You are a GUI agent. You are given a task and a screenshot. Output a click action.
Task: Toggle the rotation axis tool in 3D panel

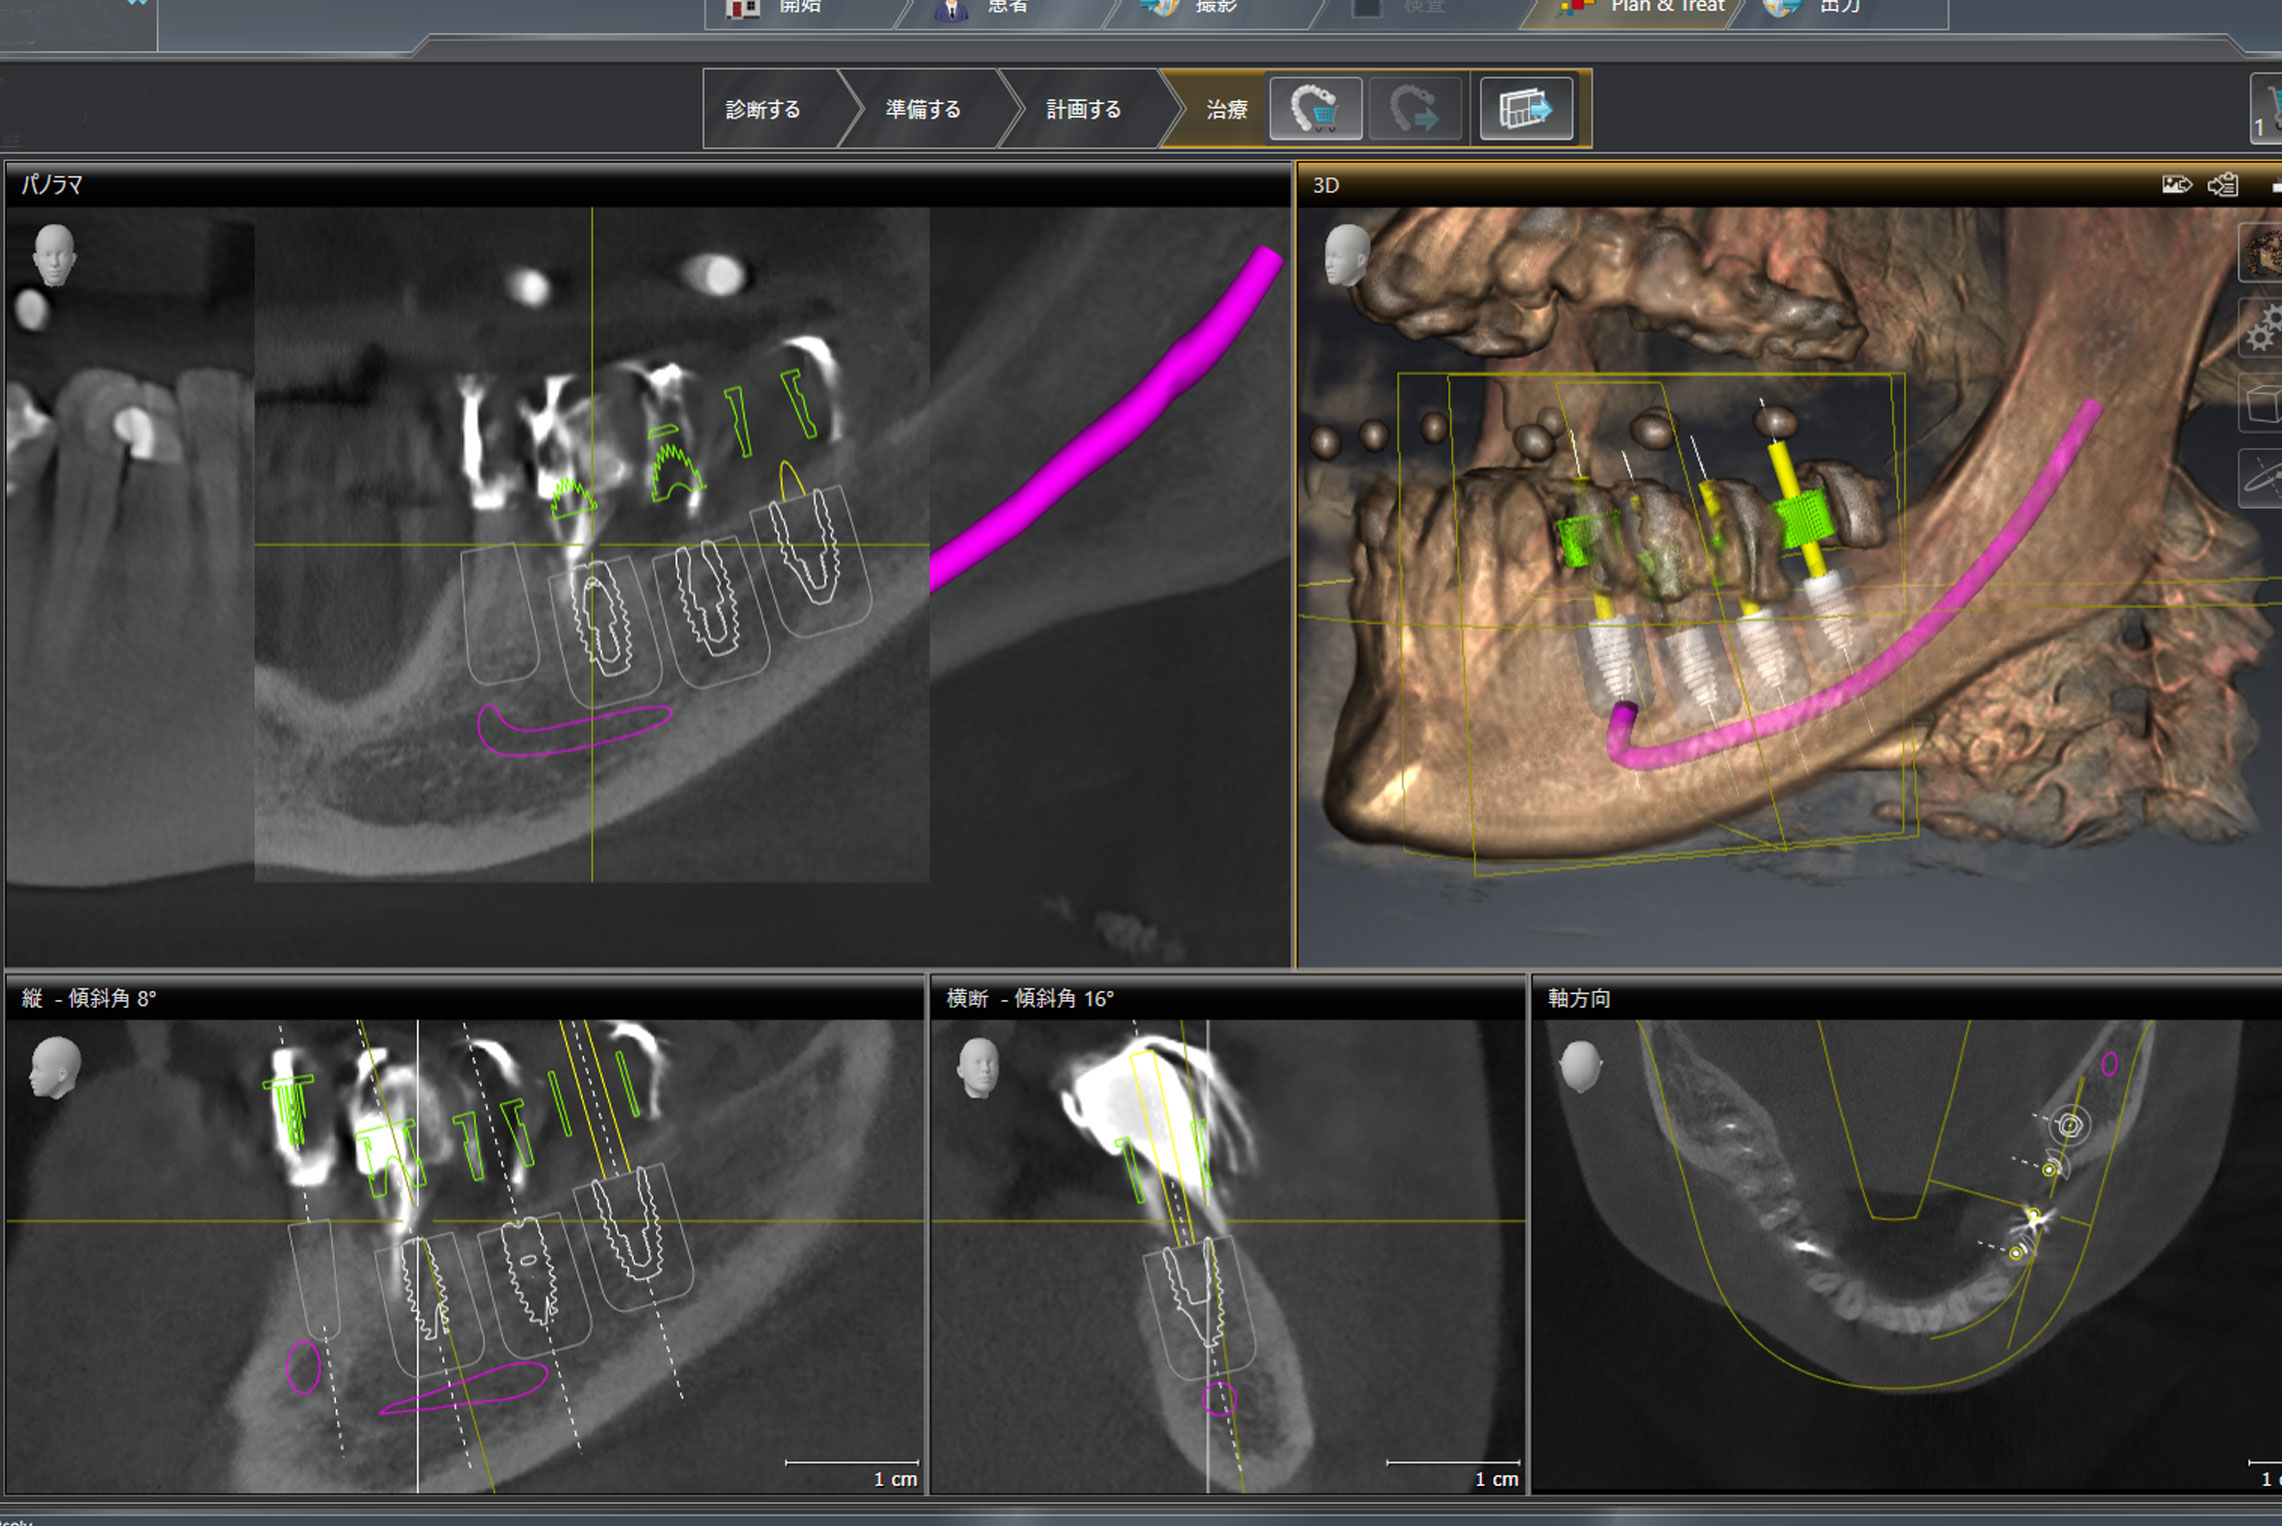click(x=2262, y=479)
